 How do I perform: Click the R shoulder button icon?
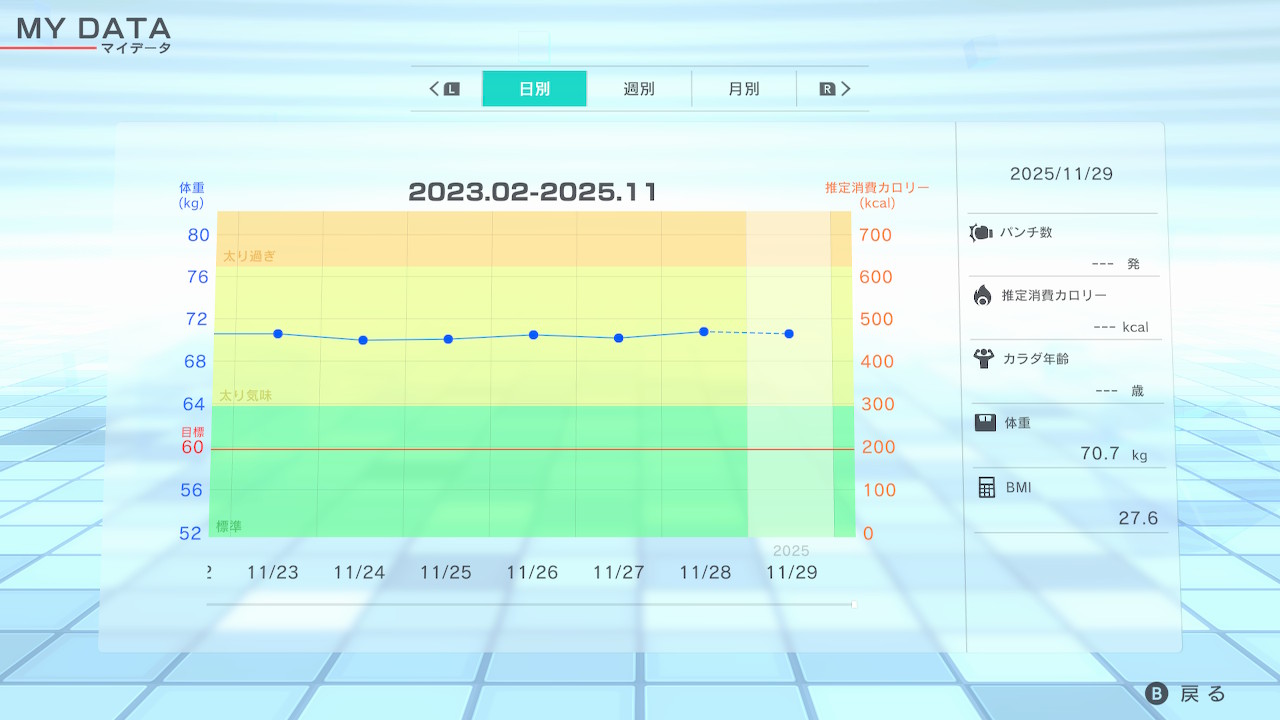pos(827,89)
